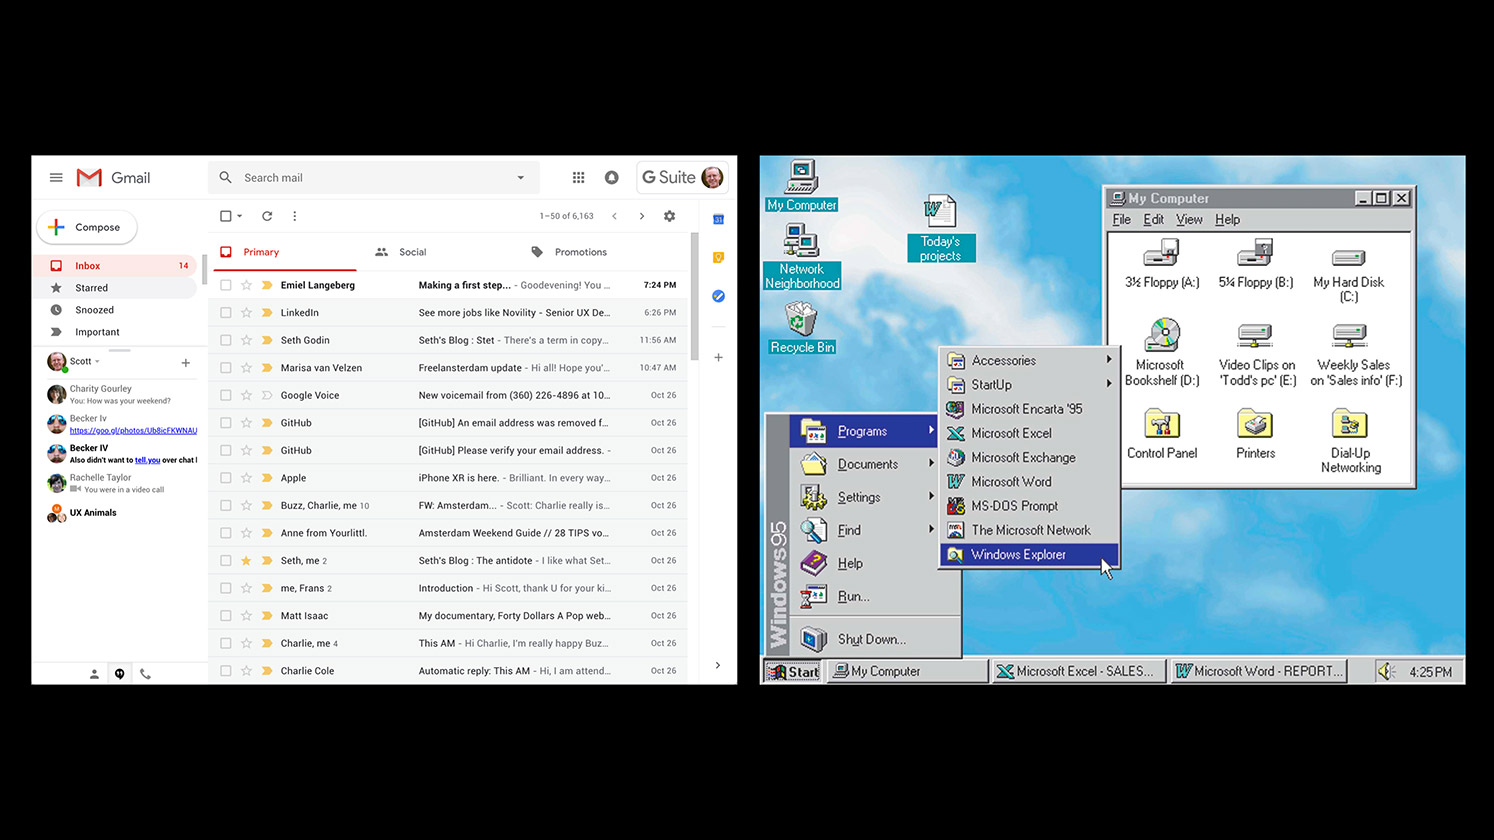Select Dial-Up Networking in My Computer
The image size is (1494, 840).
[x=1350, y=440]
